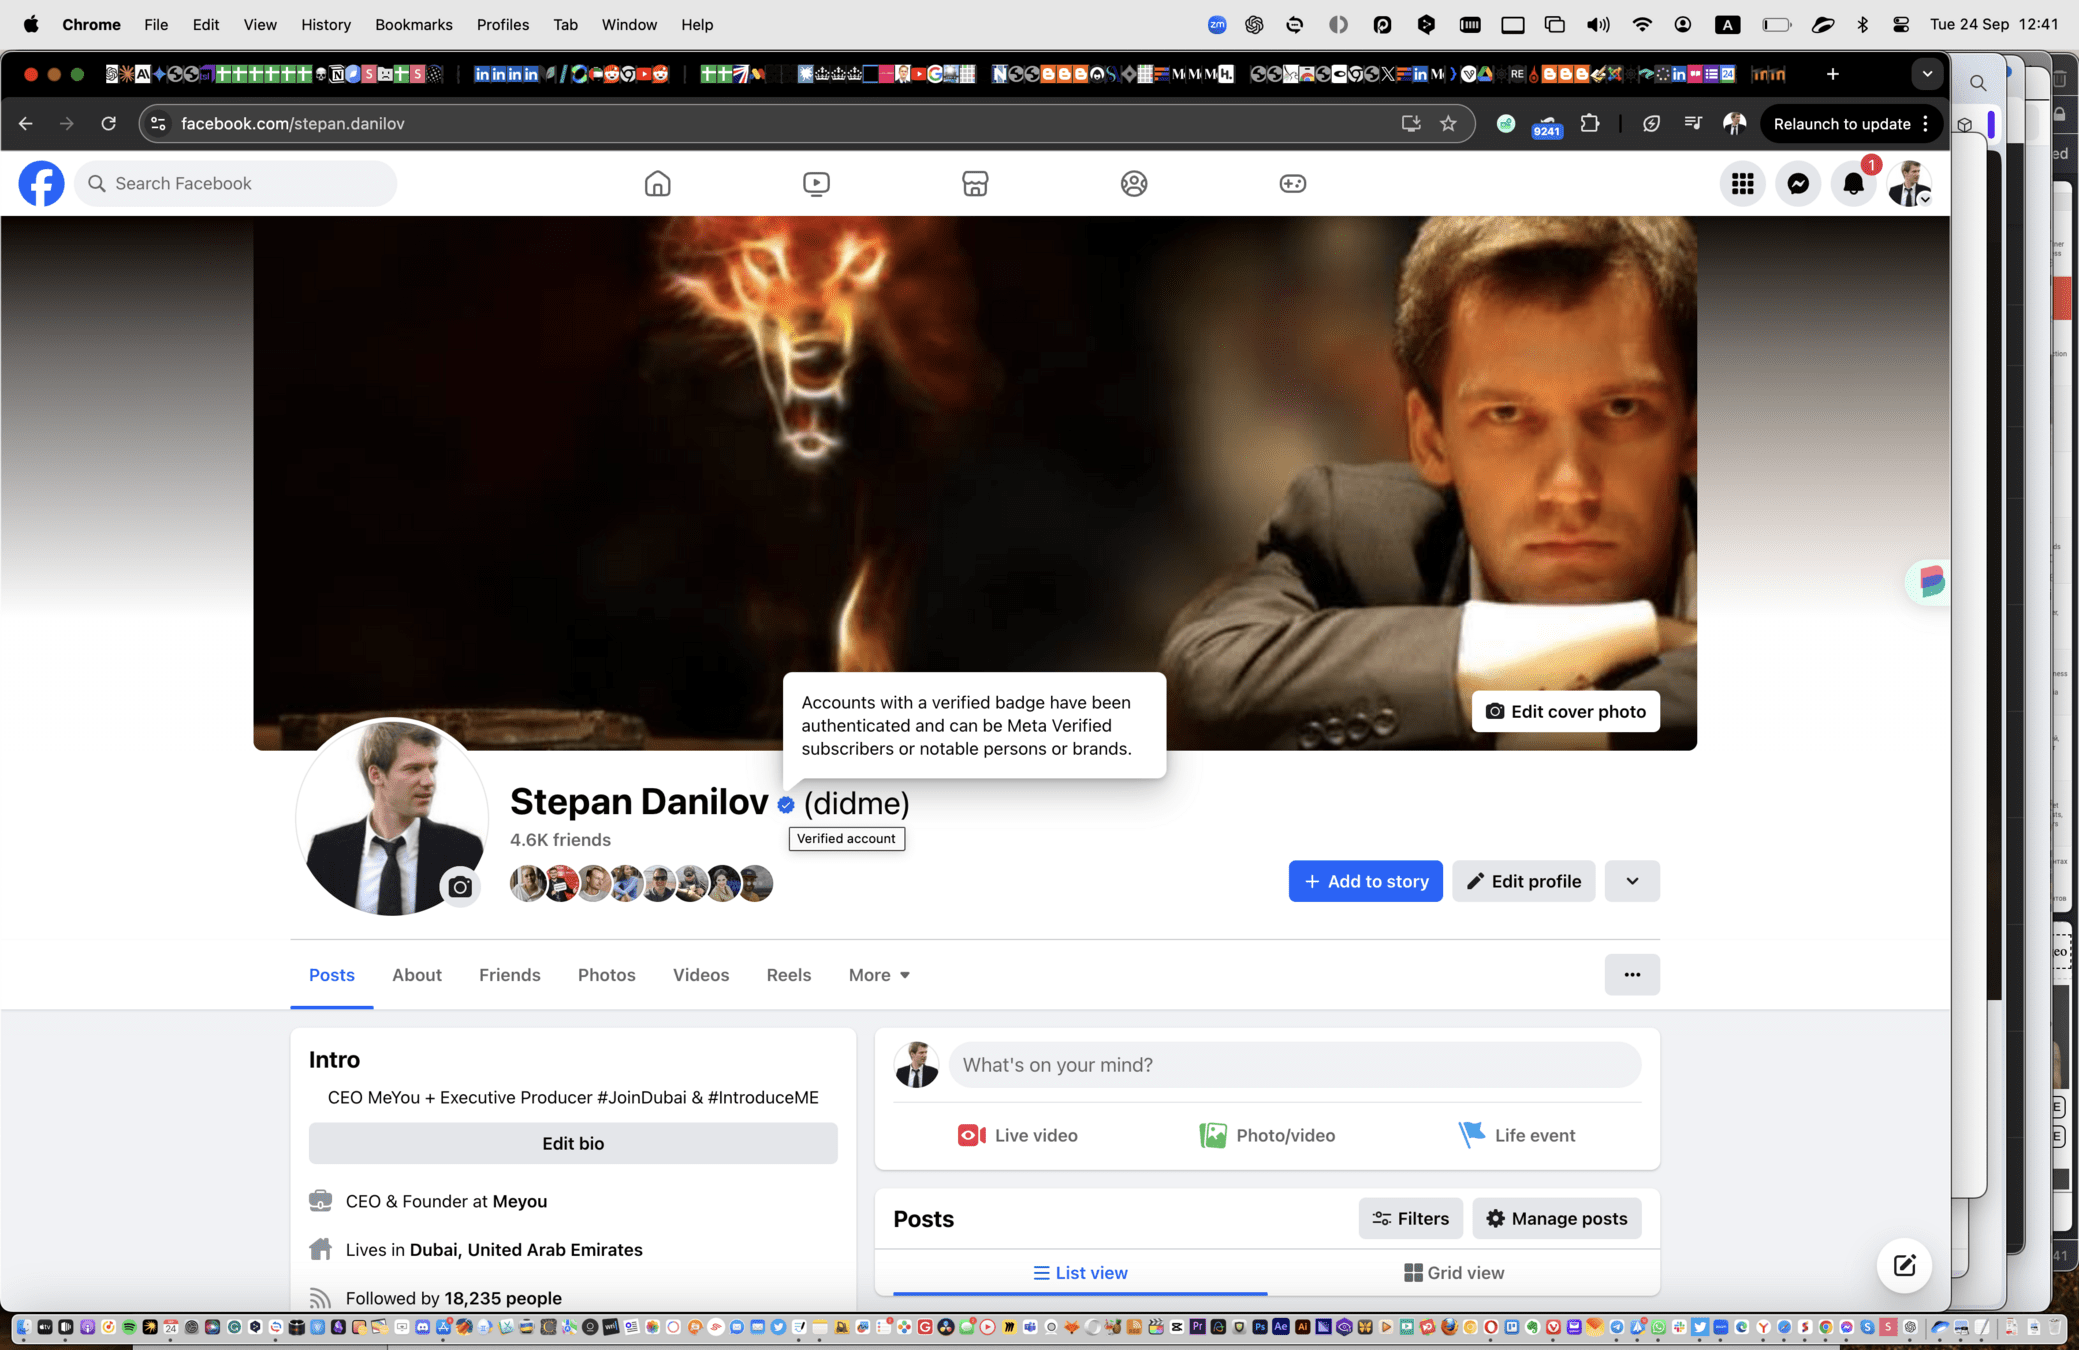
Task: Switch posts to Grid view
Action: pyautogui.click(x=1453, y=1272)
